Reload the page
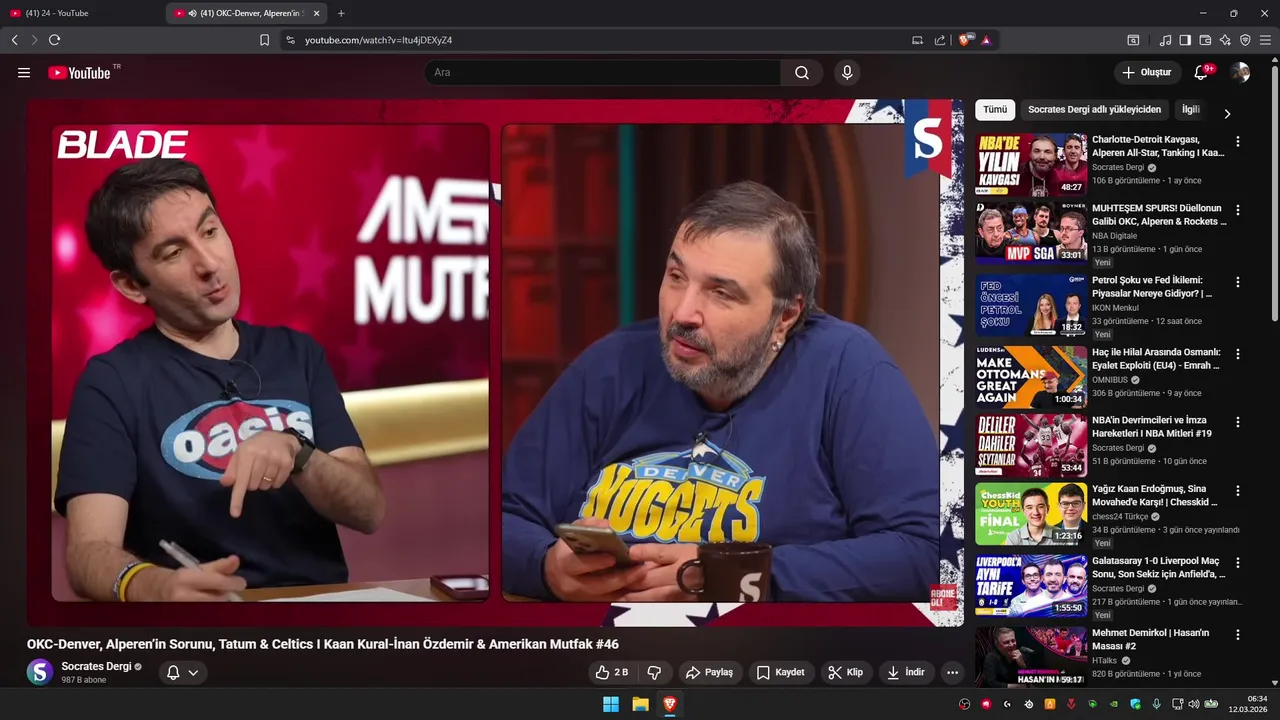Screen dimensions: 1280x720 click(54, 40)
